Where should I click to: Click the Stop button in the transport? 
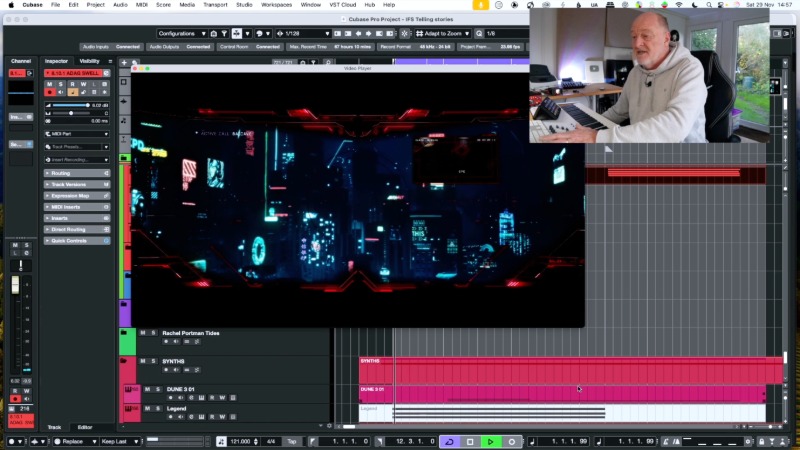[470, 441]
